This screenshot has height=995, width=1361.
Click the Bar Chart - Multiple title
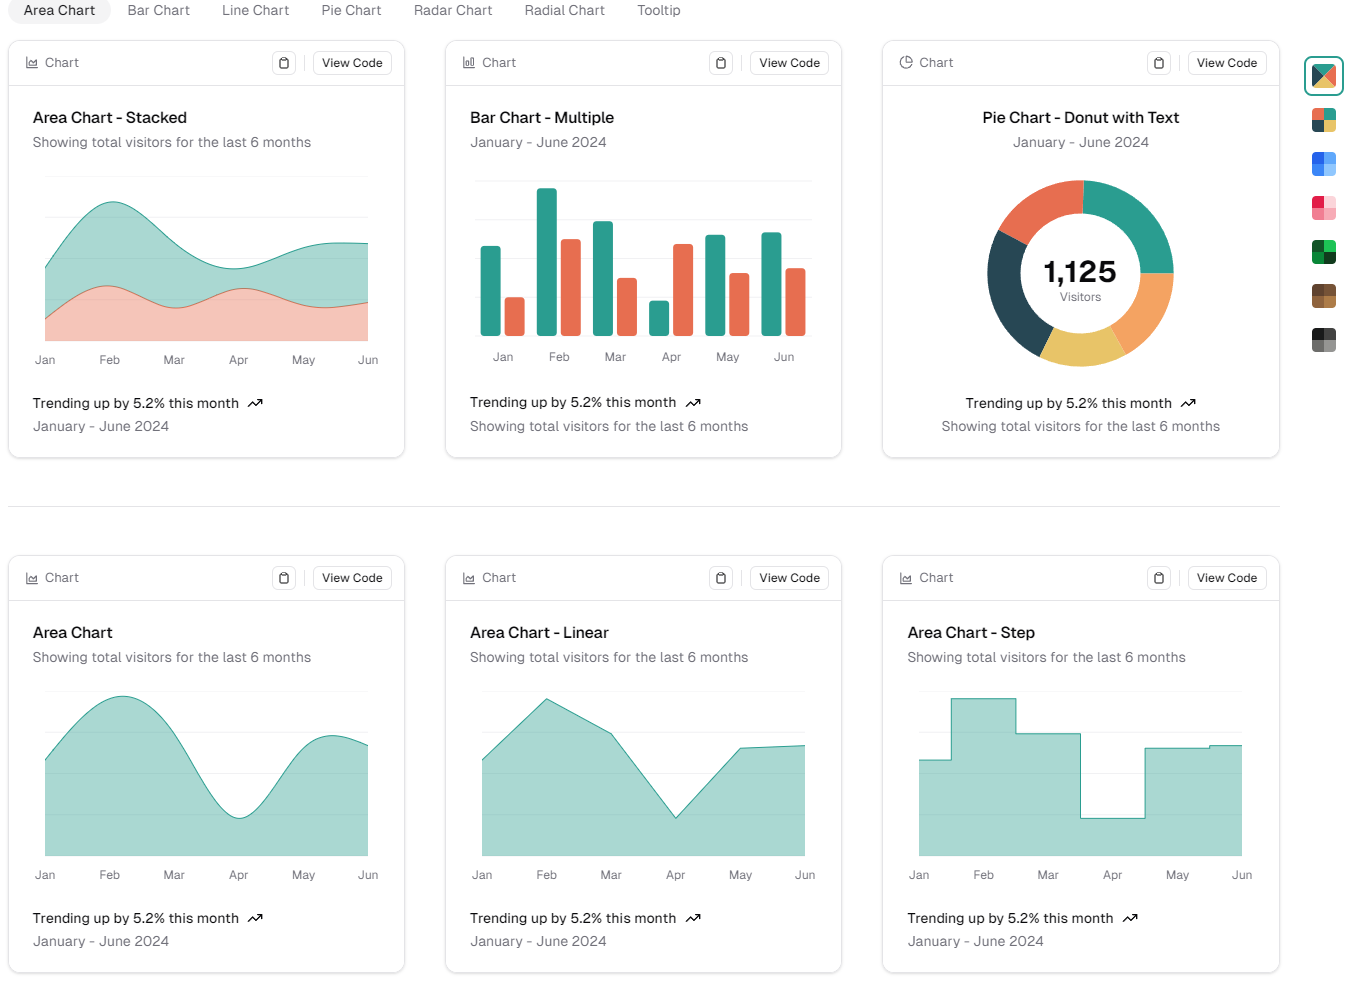coord(542,118)
